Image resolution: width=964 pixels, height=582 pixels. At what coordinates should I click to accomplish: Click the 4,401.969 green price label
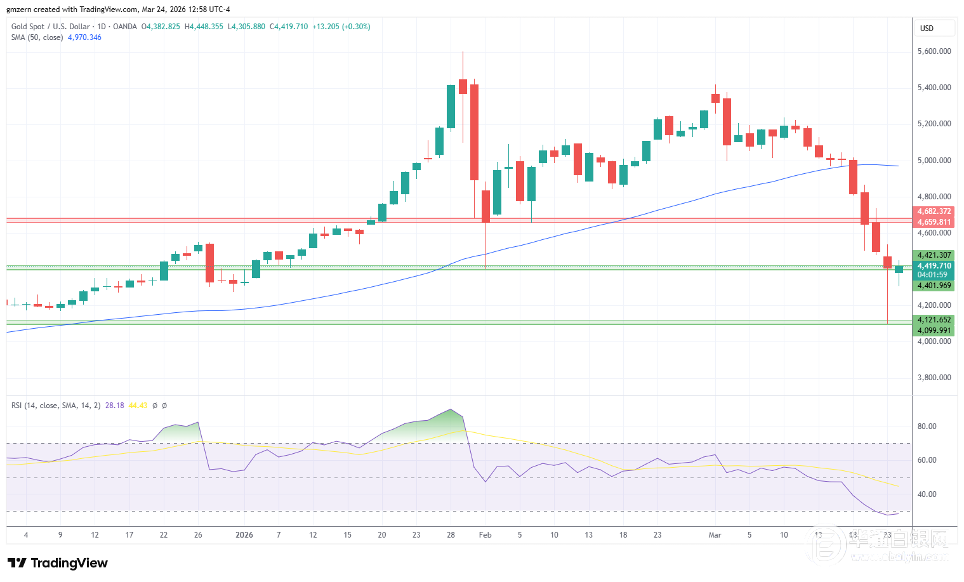click(932, 285)
